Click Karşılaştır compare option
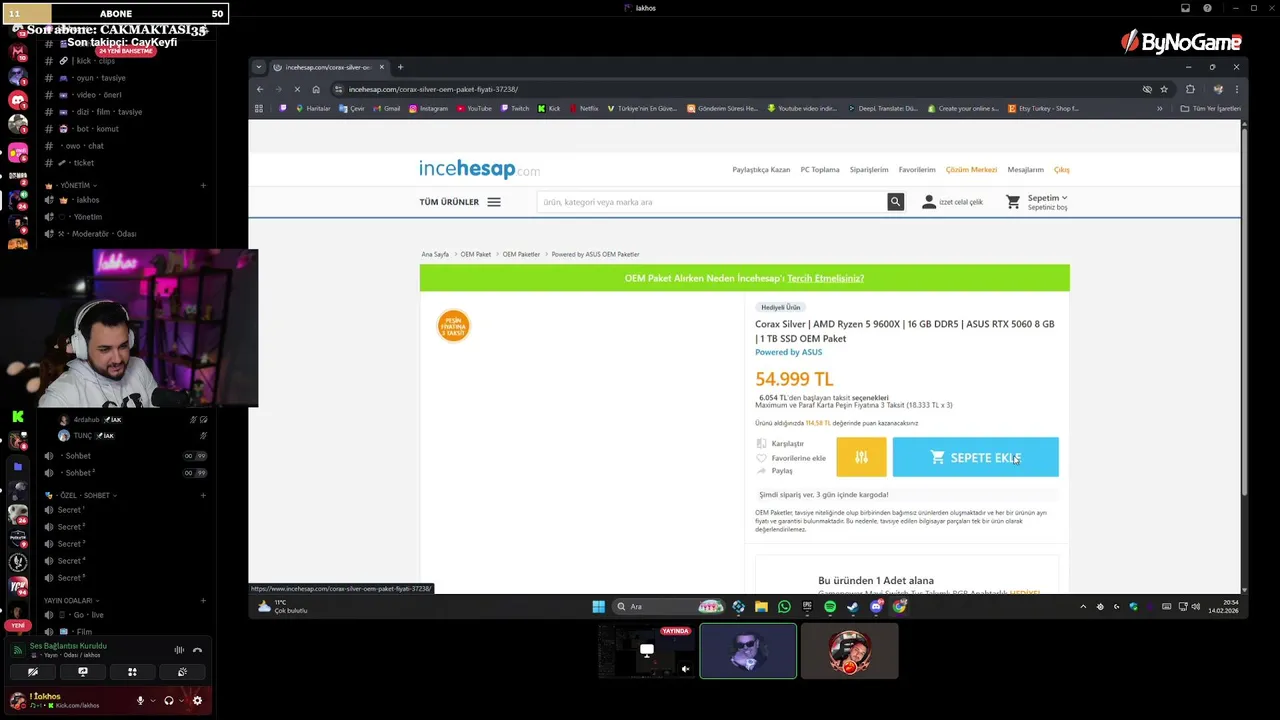 pyautogui.click(x=780, y=444)
